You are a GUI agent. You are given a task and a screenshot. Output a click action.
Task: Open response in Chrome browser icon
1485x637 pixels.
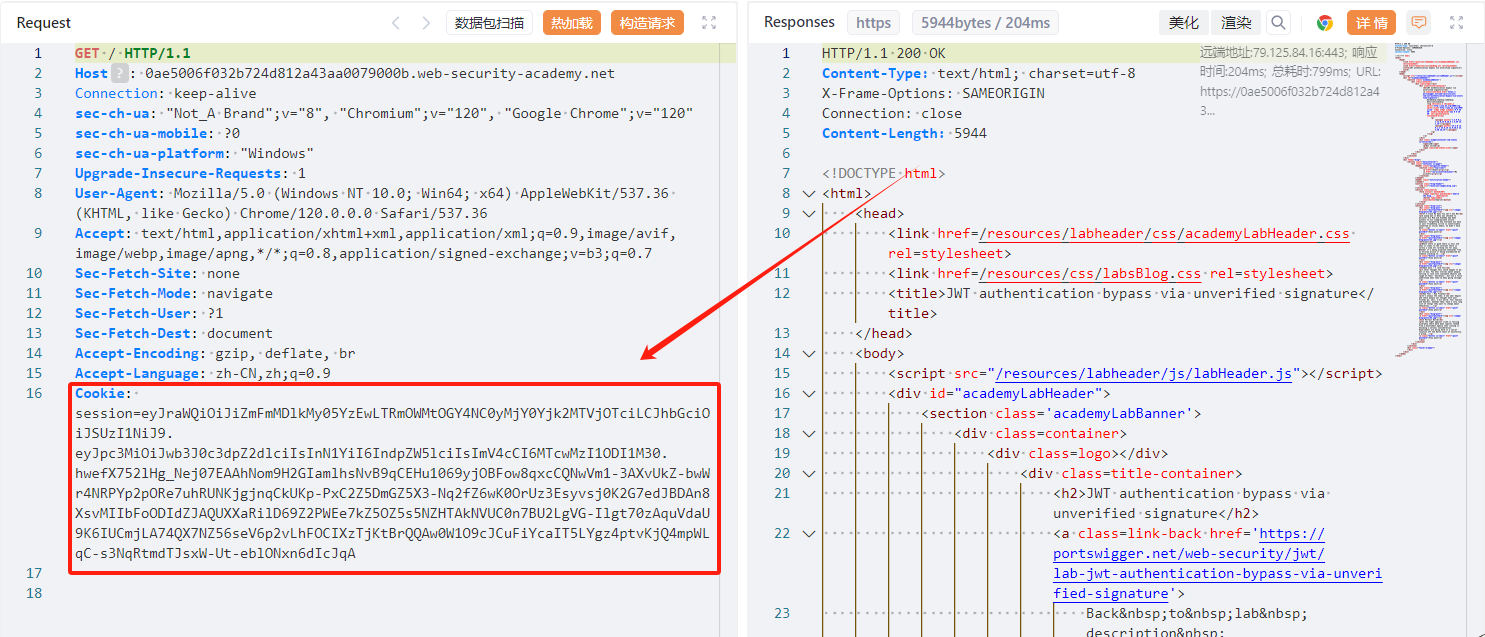[x=1325, y=23]
